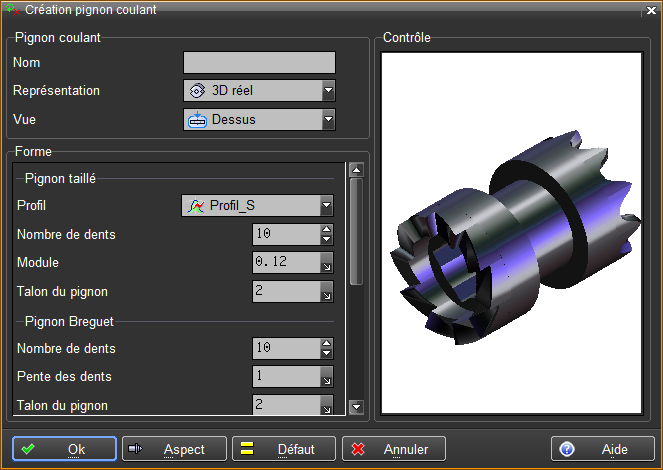Click the Nom text field
Viewport: 663px width, 470px height.
(x=259, y=63)
